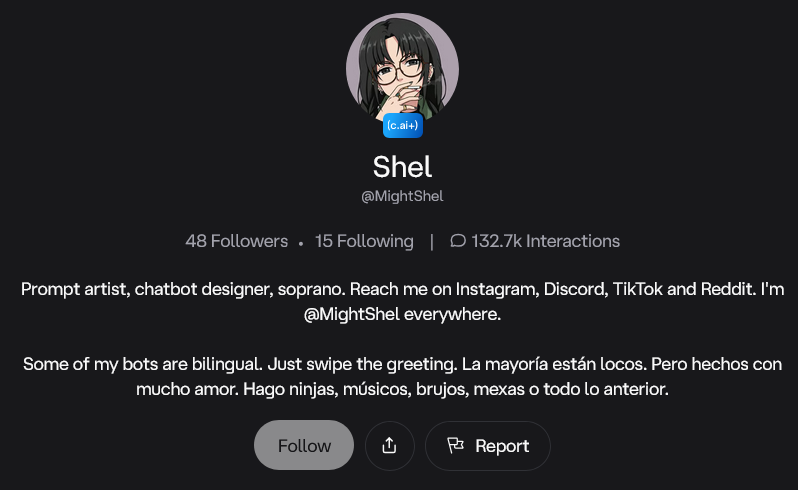Open the 15 Following list
Screen dimensions: 798x490
(x=364, y=241)
